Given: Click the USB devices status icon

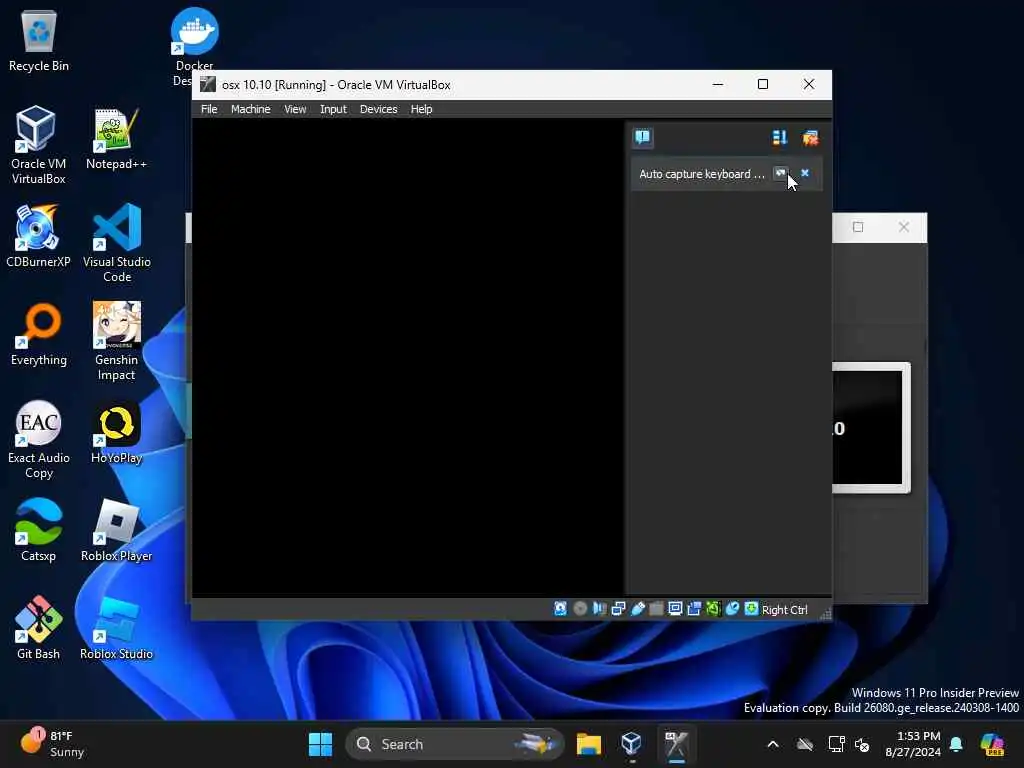Looking at the screenshot, I should click(x=637, y=609).
